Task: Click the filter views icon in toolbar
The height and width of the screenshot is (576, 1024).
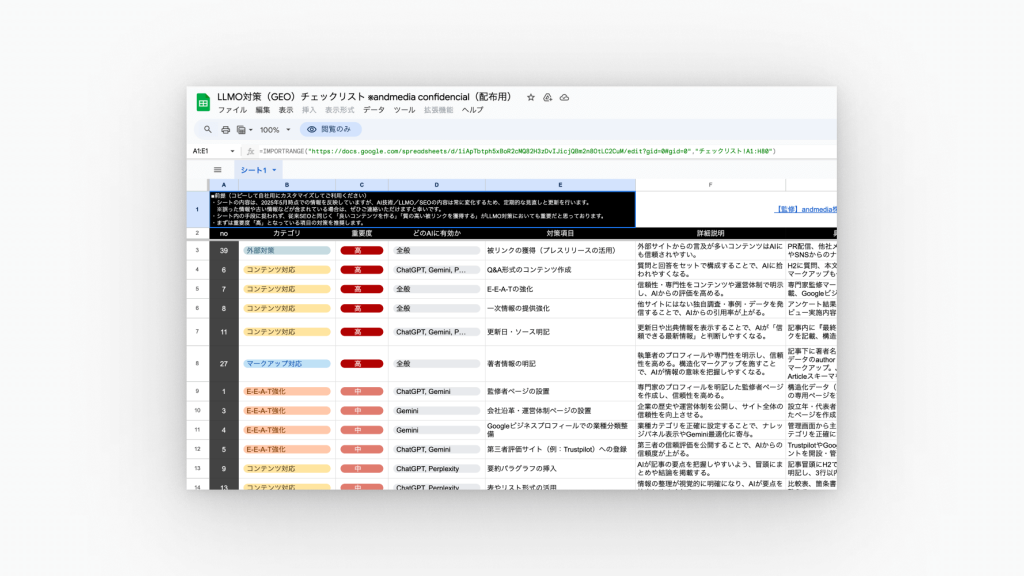Action: [x=243, y=130]
